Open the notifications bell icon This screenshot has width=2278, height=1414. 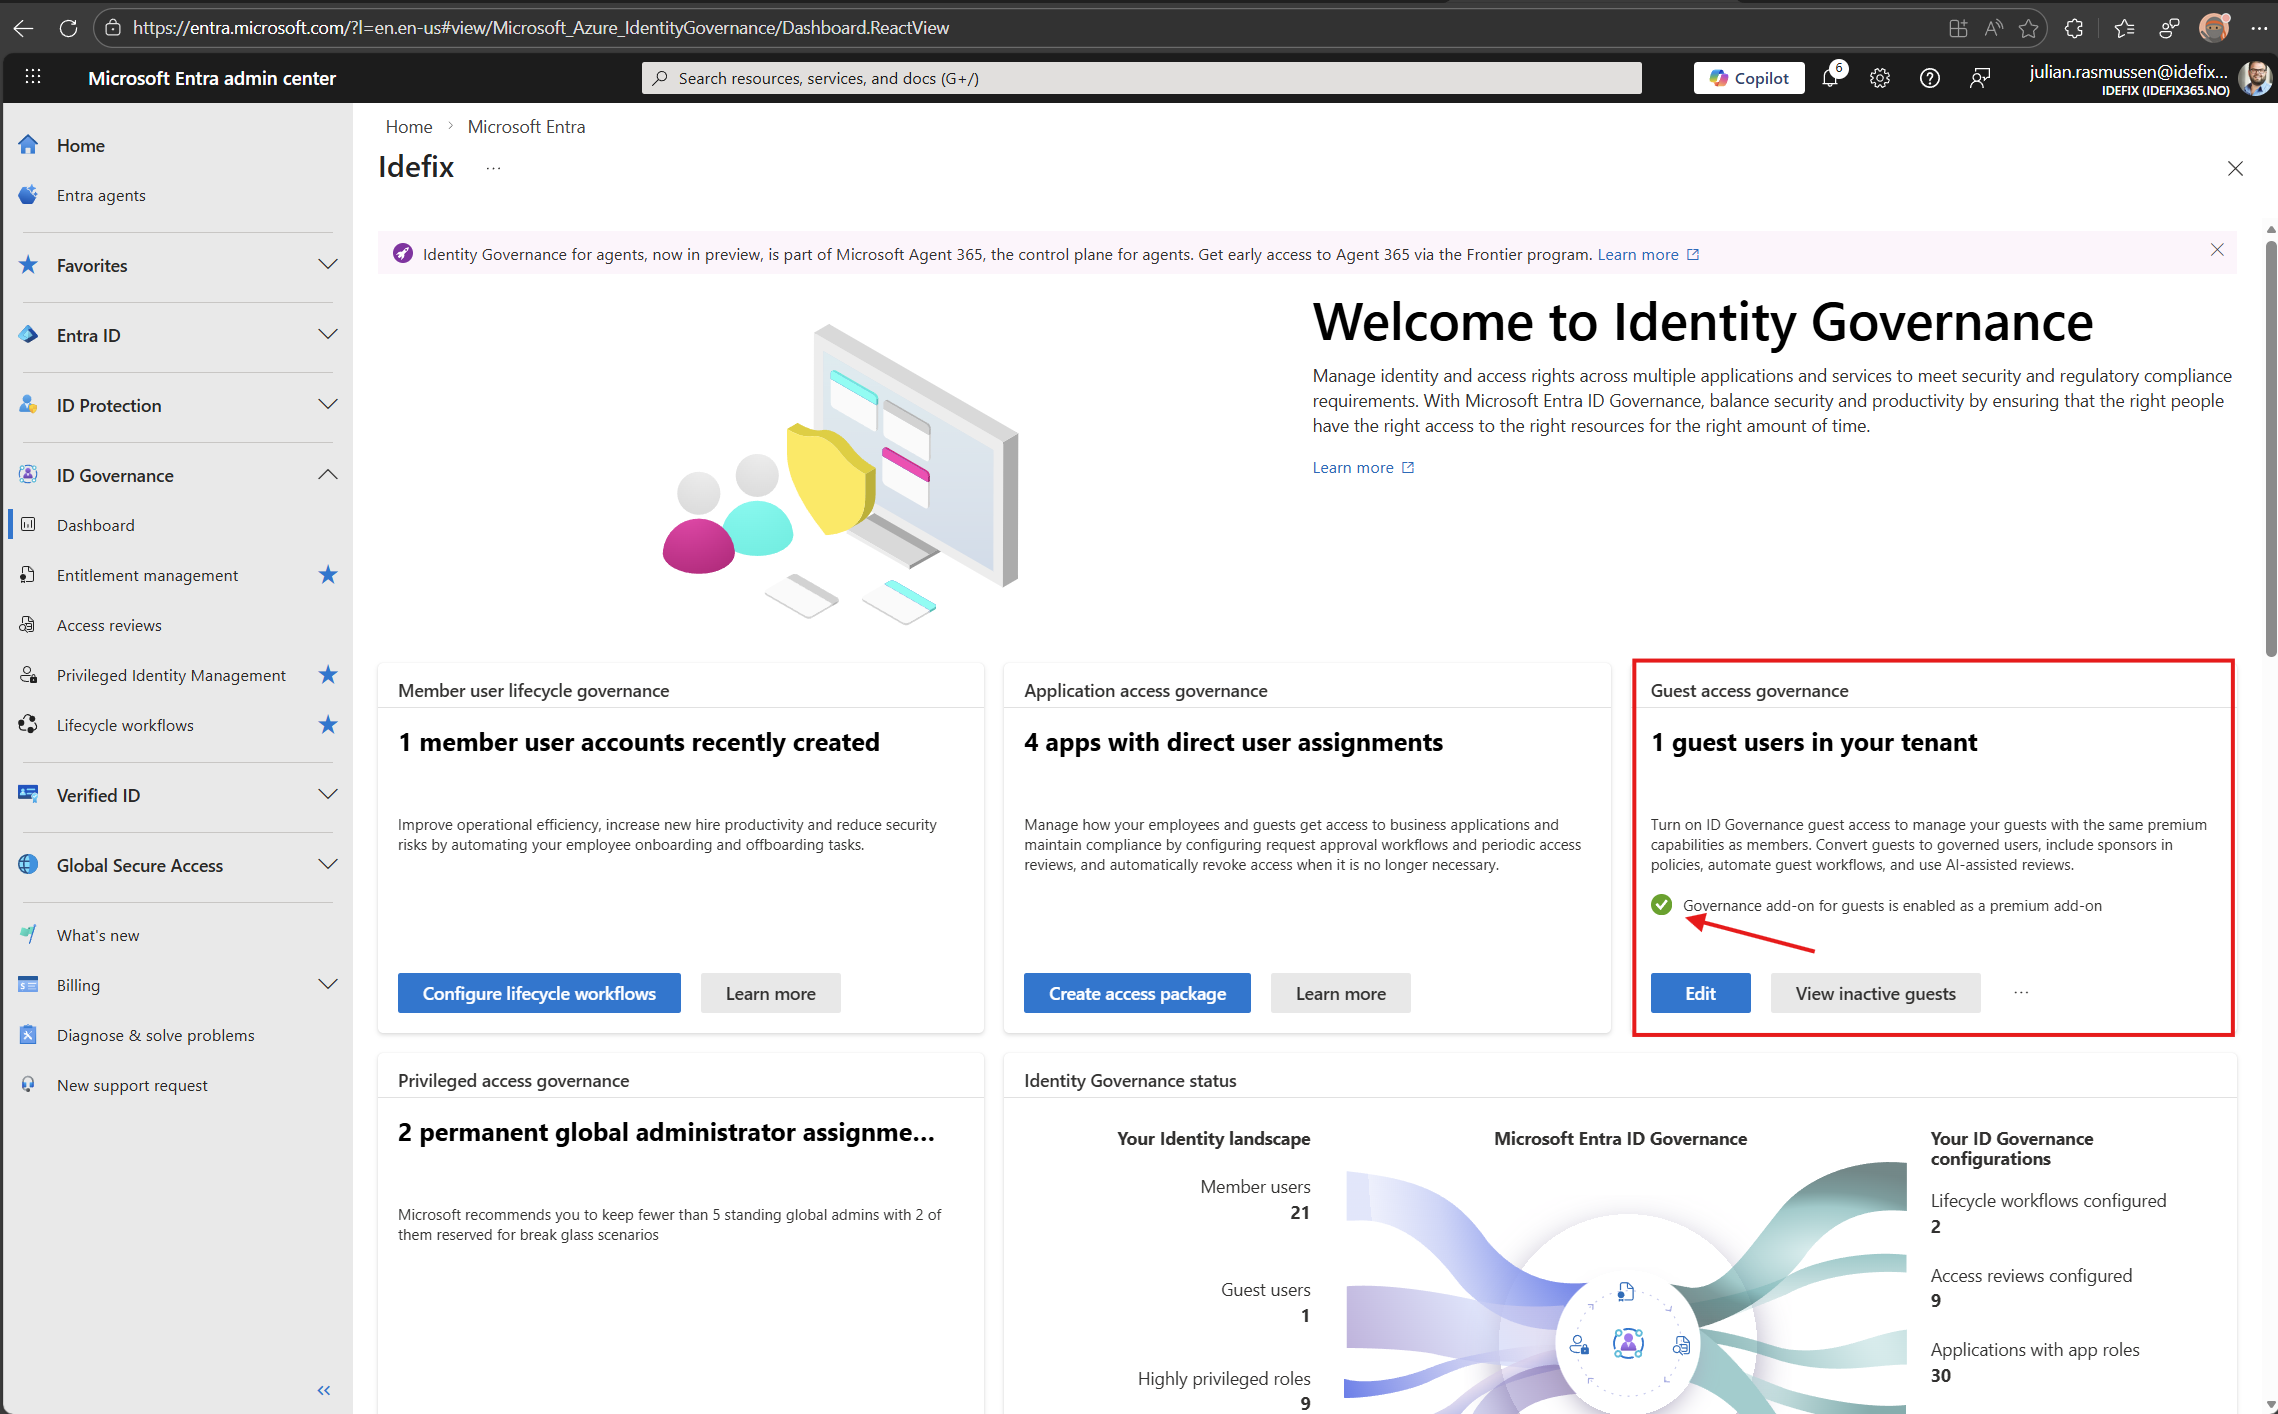[x=1830, y=77]
